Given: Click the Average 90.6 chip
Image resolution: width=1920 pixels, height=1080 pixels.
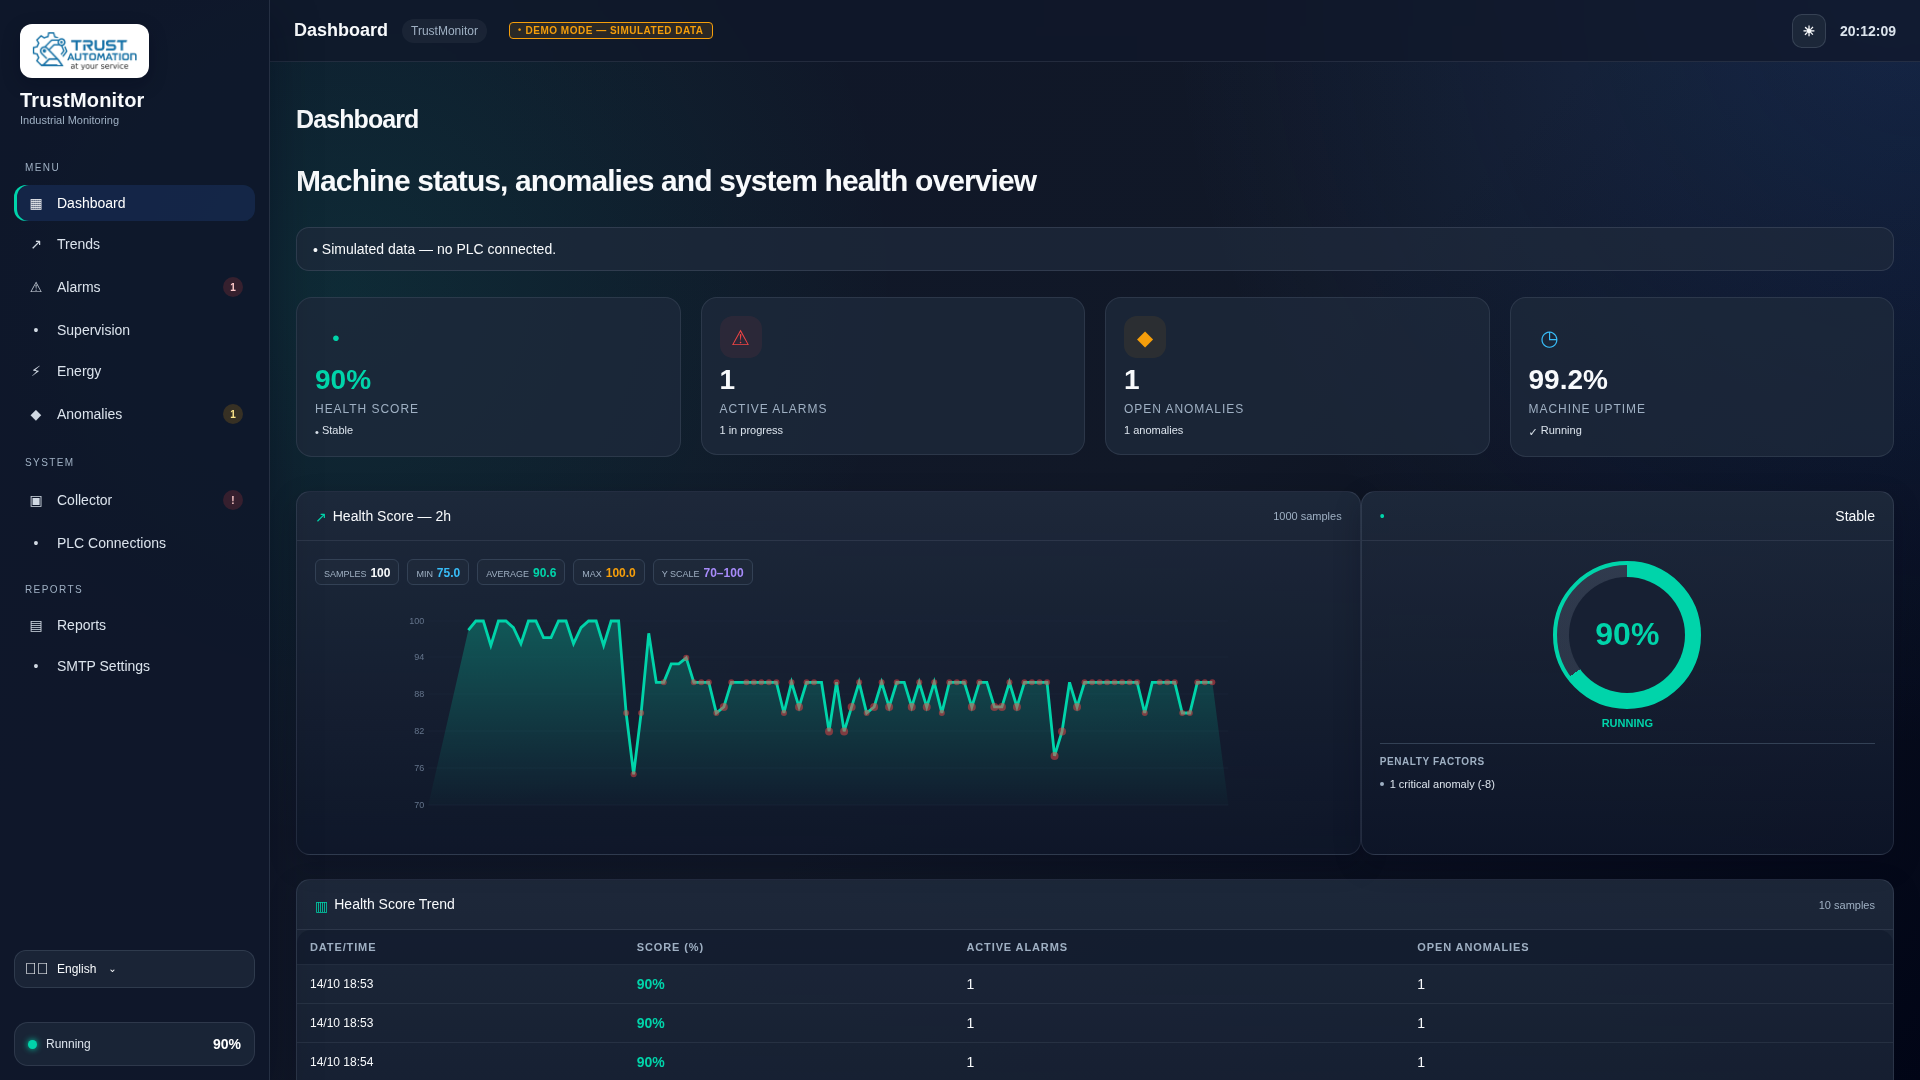Looking at the screenshot, I should 521,573.
